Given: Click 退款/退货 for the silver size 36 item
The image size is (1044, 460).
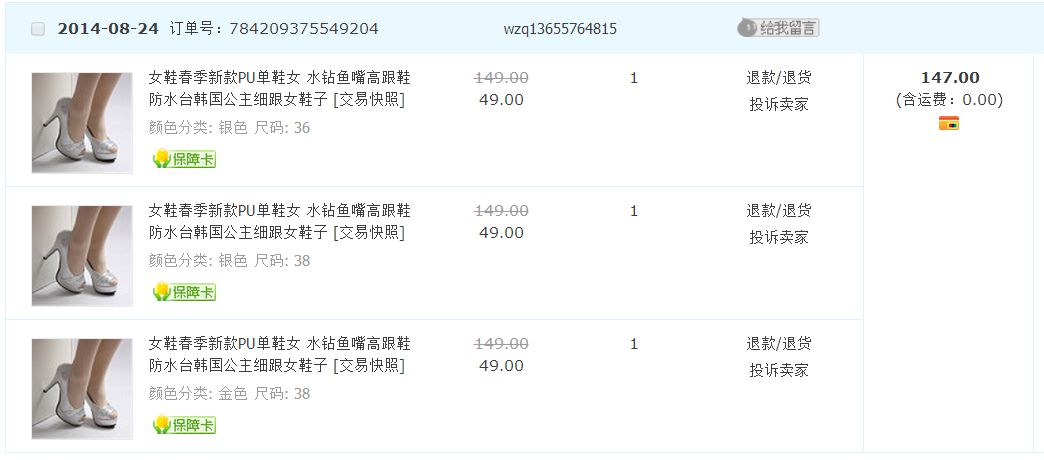Looking at the screenshot, I should [x=778, y=78].
